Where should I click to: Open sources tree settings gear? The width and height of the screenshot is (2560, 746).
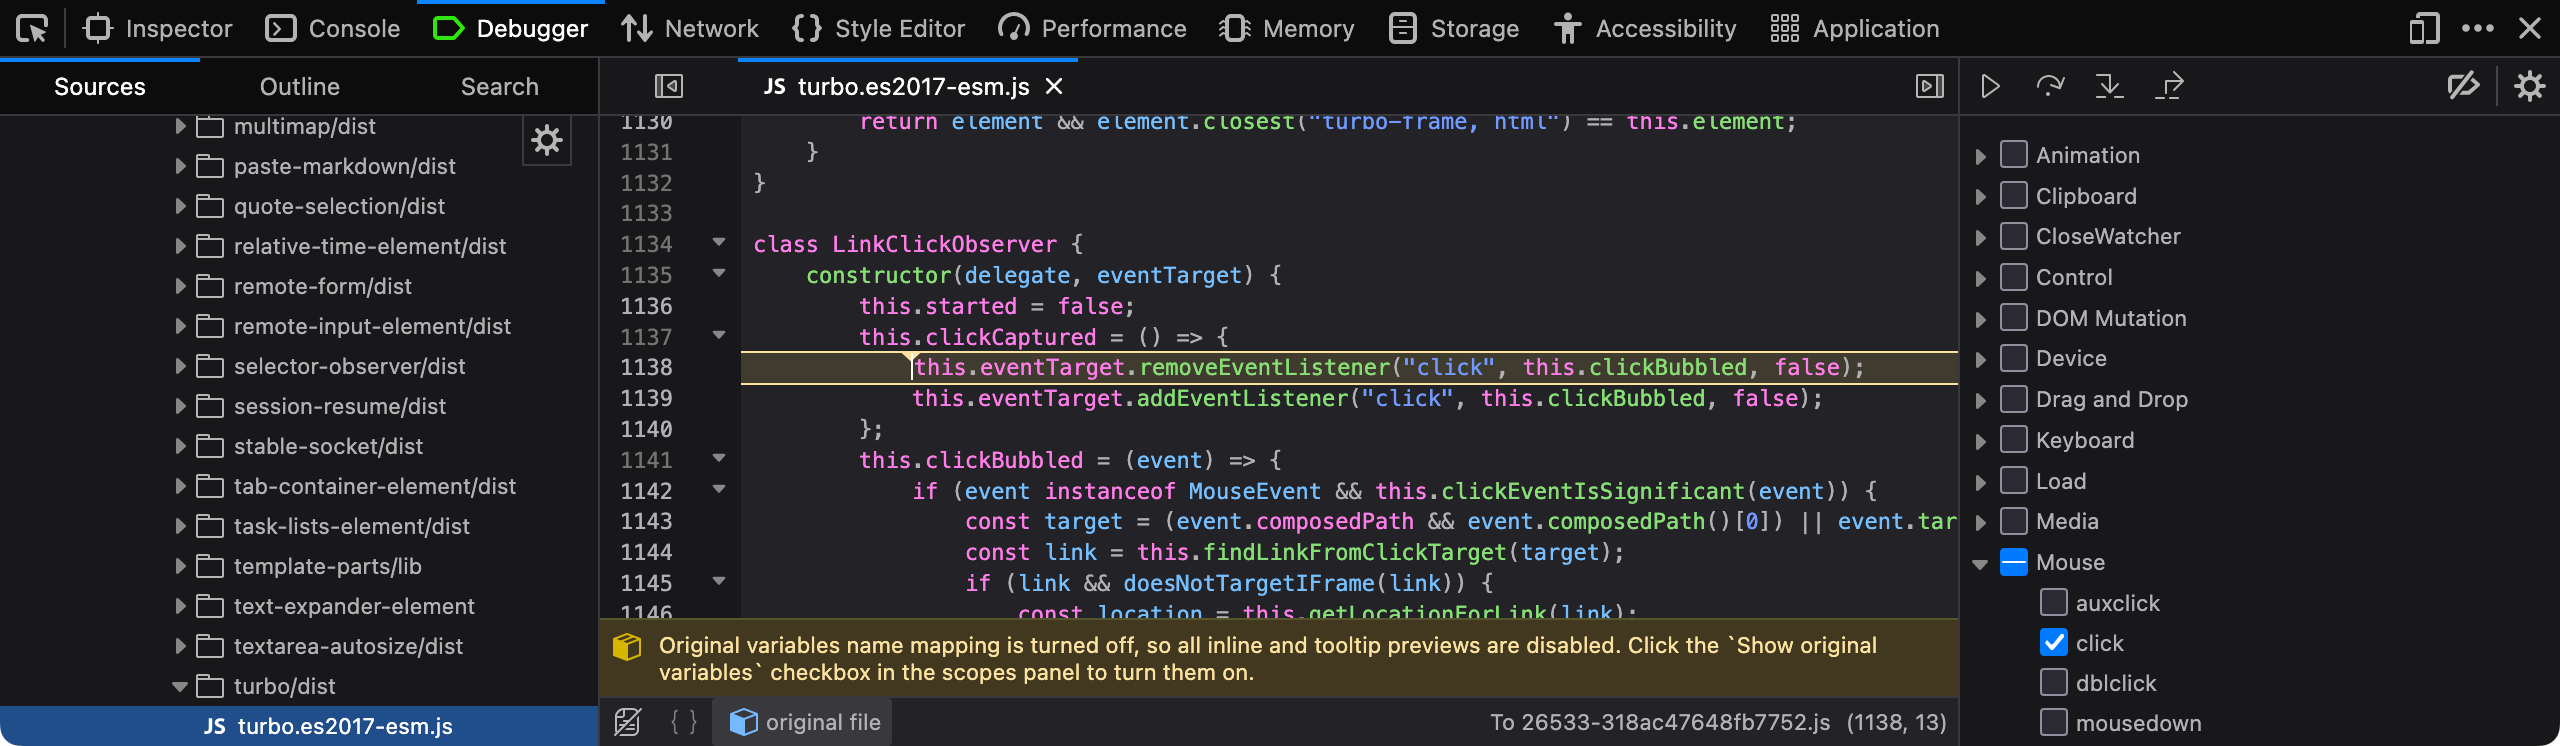(x=547, y=141)
